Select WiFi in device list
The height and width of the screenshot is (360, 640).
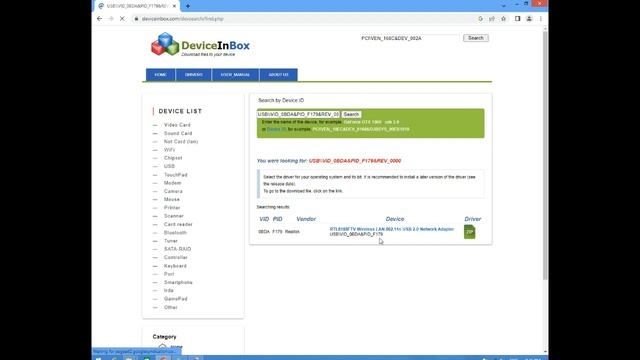pos(169,150)
